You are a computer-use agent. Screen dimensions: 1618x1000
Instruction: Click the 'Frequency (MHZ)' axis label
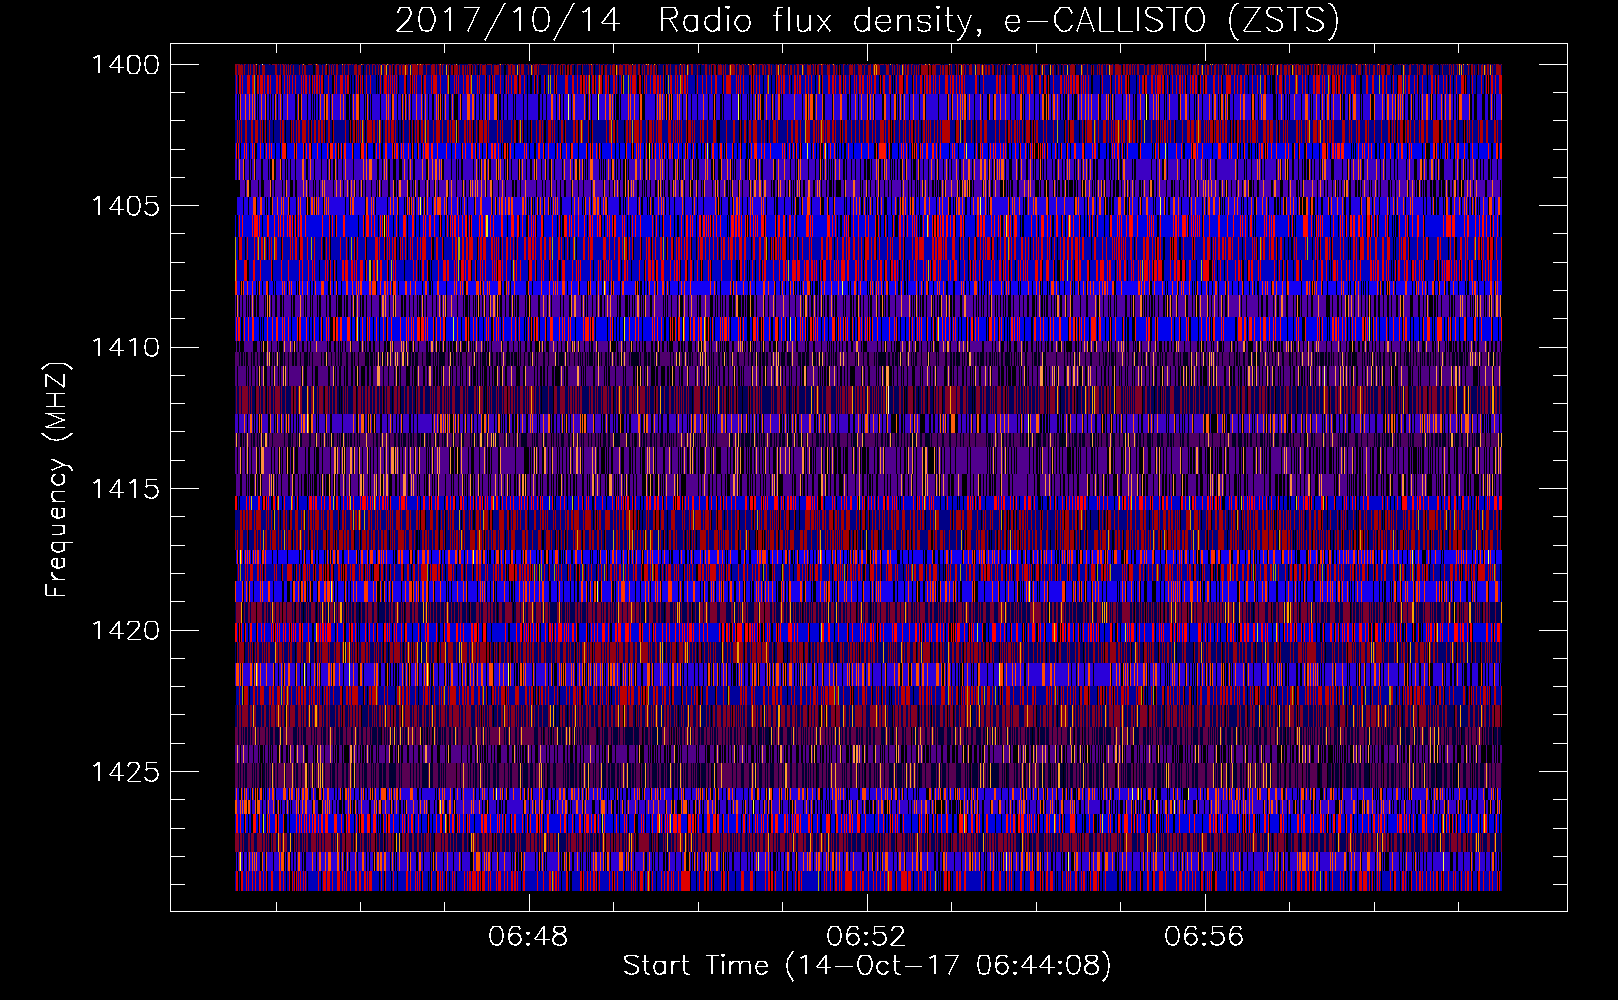pos(57,480)
